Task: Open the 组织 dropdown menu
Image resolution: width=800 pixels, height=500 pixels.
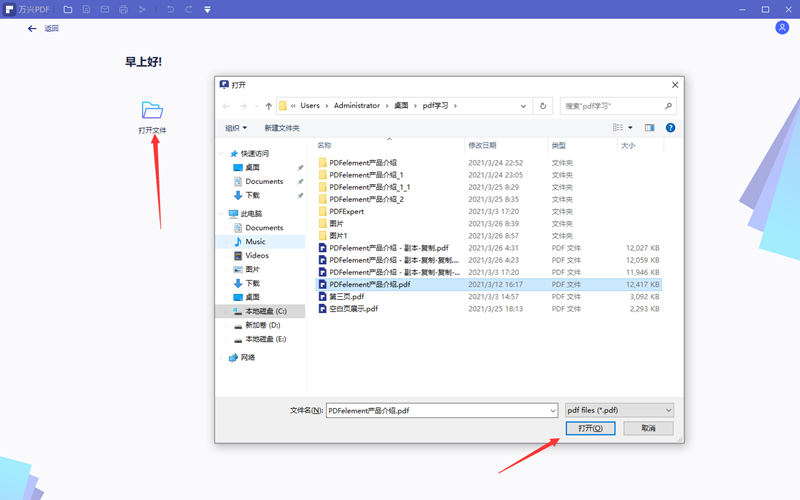Action: [x=236, y=128]
